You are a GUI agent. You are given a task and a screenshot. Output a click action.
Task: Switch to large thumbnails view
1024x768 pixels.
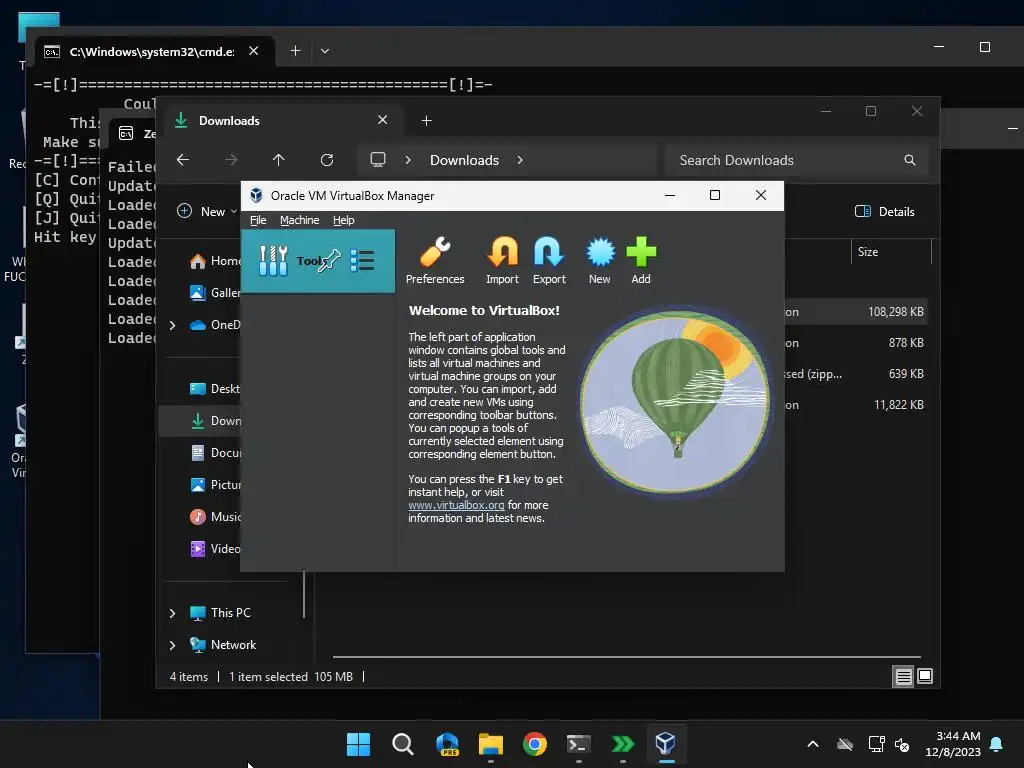[925, 676]
